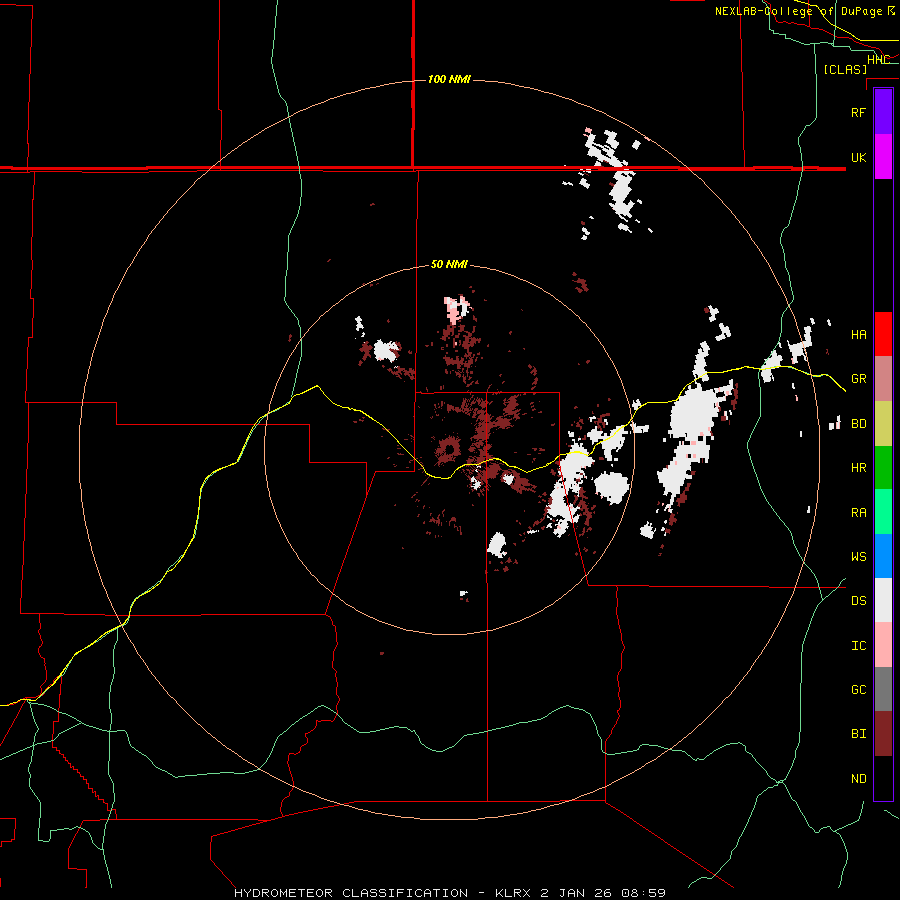Image resolution: width=900 pixels, height=900 pixels.
Task: Select the GR graupel color swatch
Action: (x=883, y=378)
